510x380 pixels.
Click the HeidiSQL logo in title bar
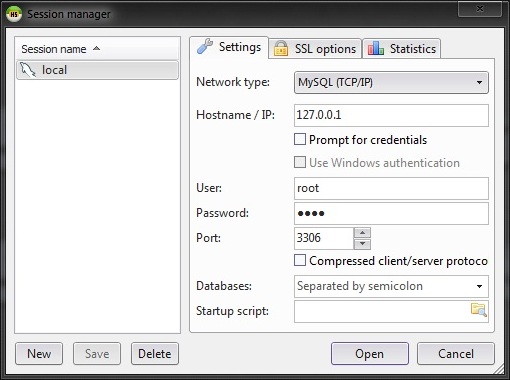click(14, 14)
